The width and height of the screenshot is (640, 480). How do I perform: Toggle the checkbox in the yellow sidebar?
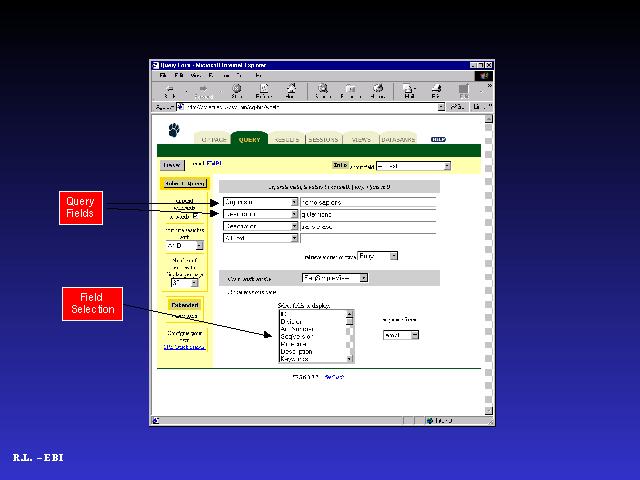[194, 215]
